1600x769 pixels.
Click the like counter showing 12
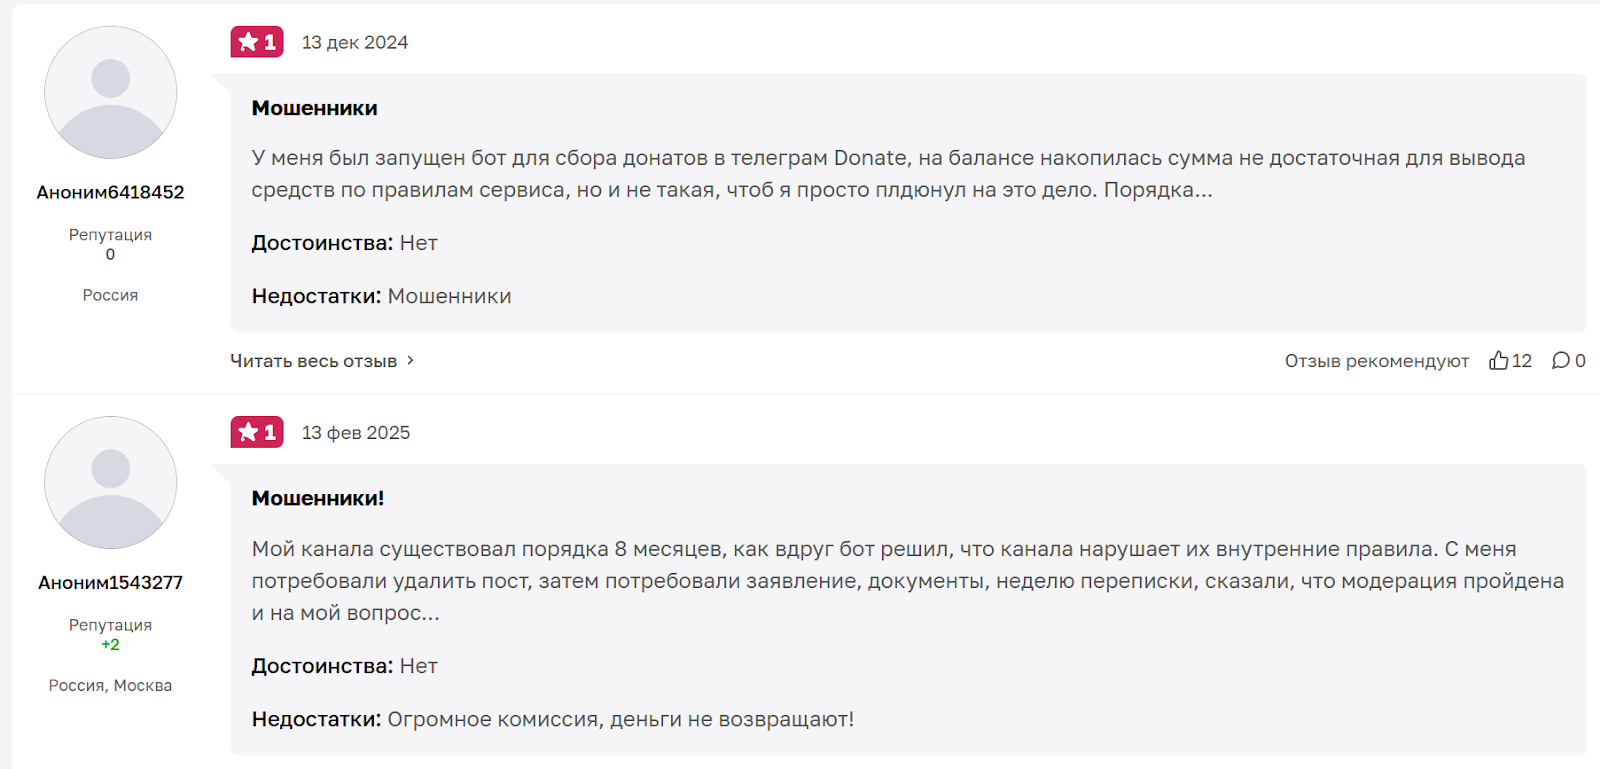coord(1520,360)
